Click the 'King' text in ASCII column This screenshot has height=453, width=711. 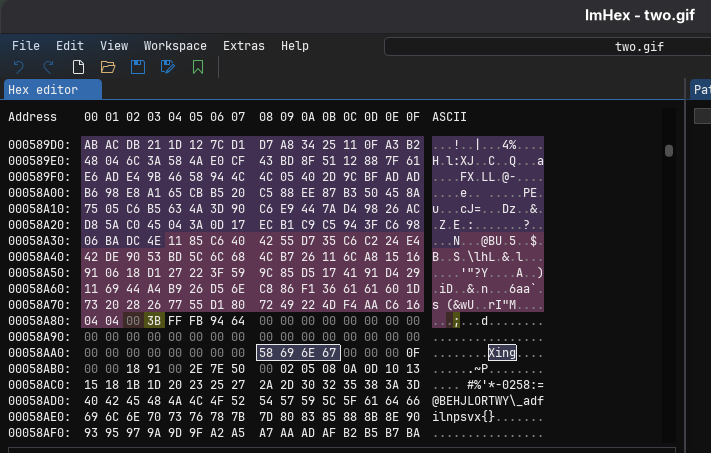tap(502, 352)
